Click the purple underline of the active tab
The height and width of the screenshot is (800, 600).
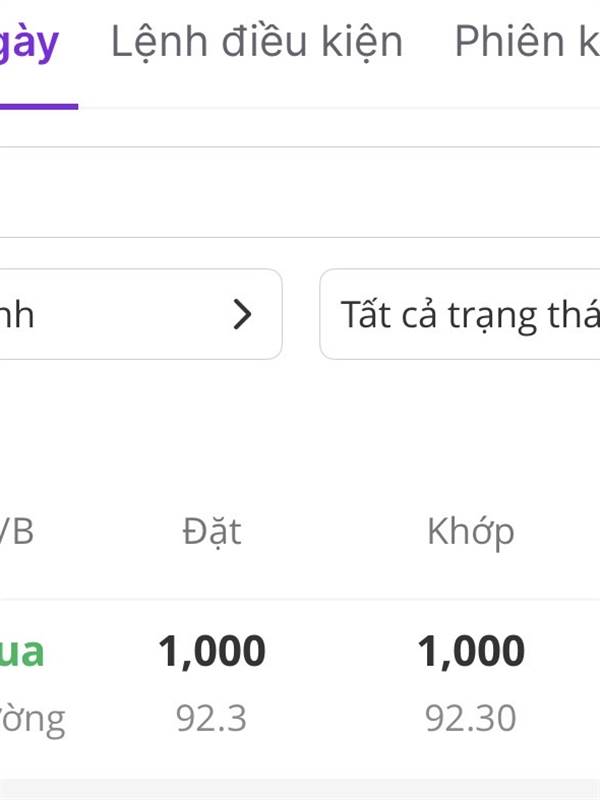pos(38,105)
